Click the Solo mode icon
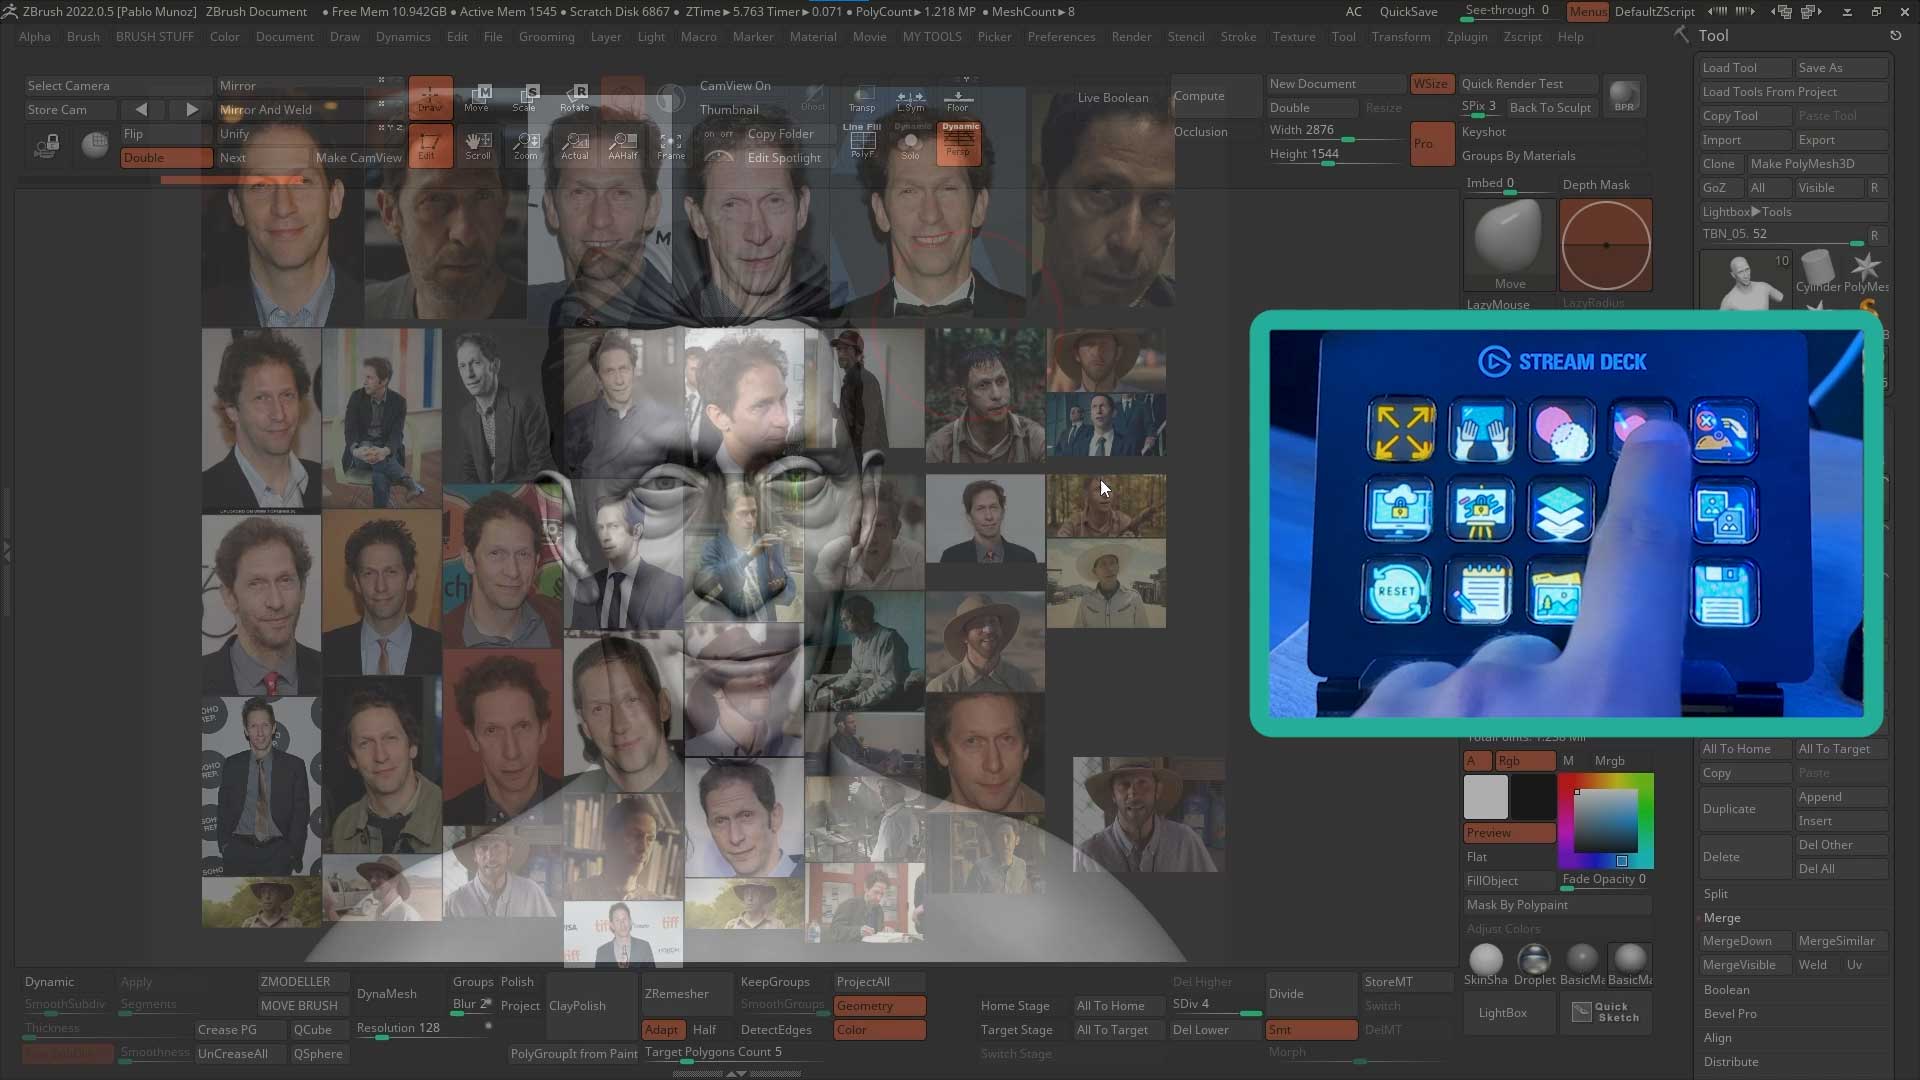The image size is (1920, 1080). [x=910, y=144]
